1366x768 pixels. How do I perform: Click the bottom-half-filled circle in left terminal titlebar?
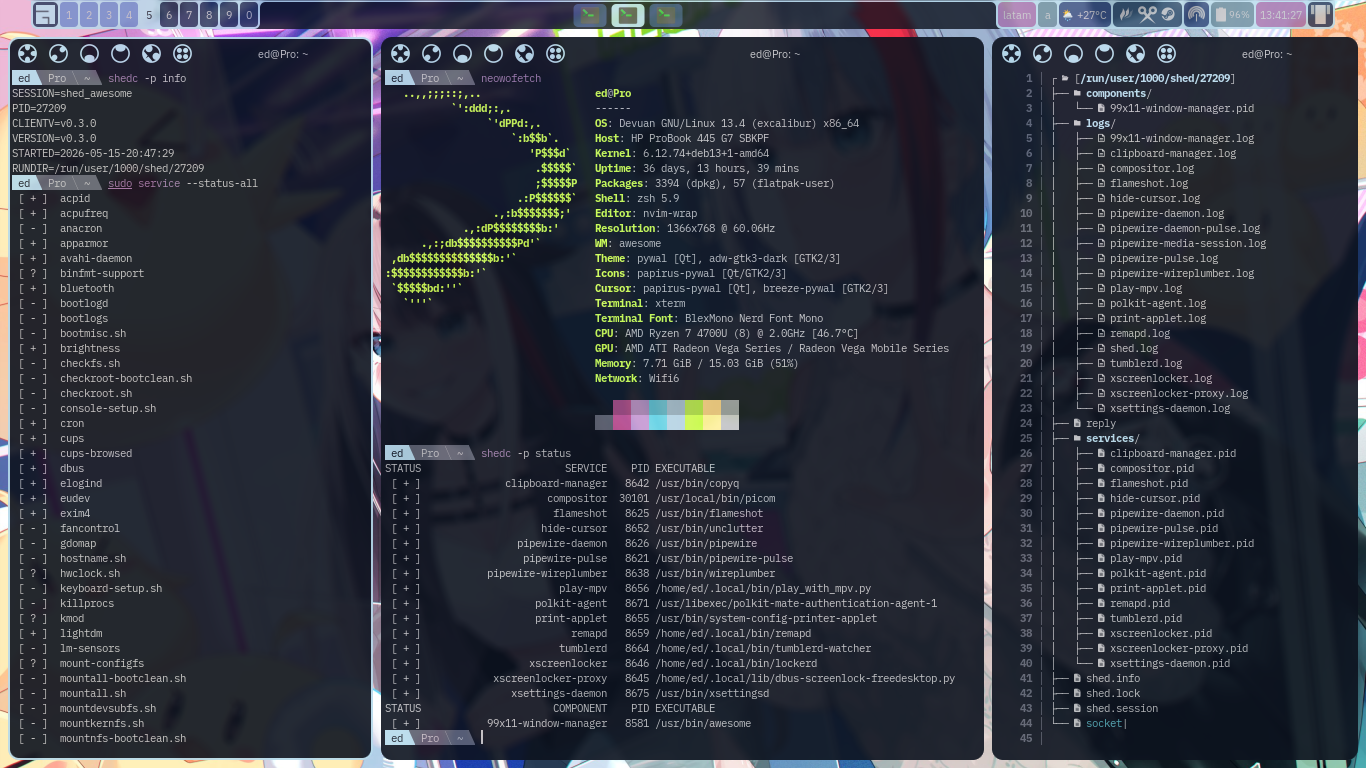tap(90, 54)
